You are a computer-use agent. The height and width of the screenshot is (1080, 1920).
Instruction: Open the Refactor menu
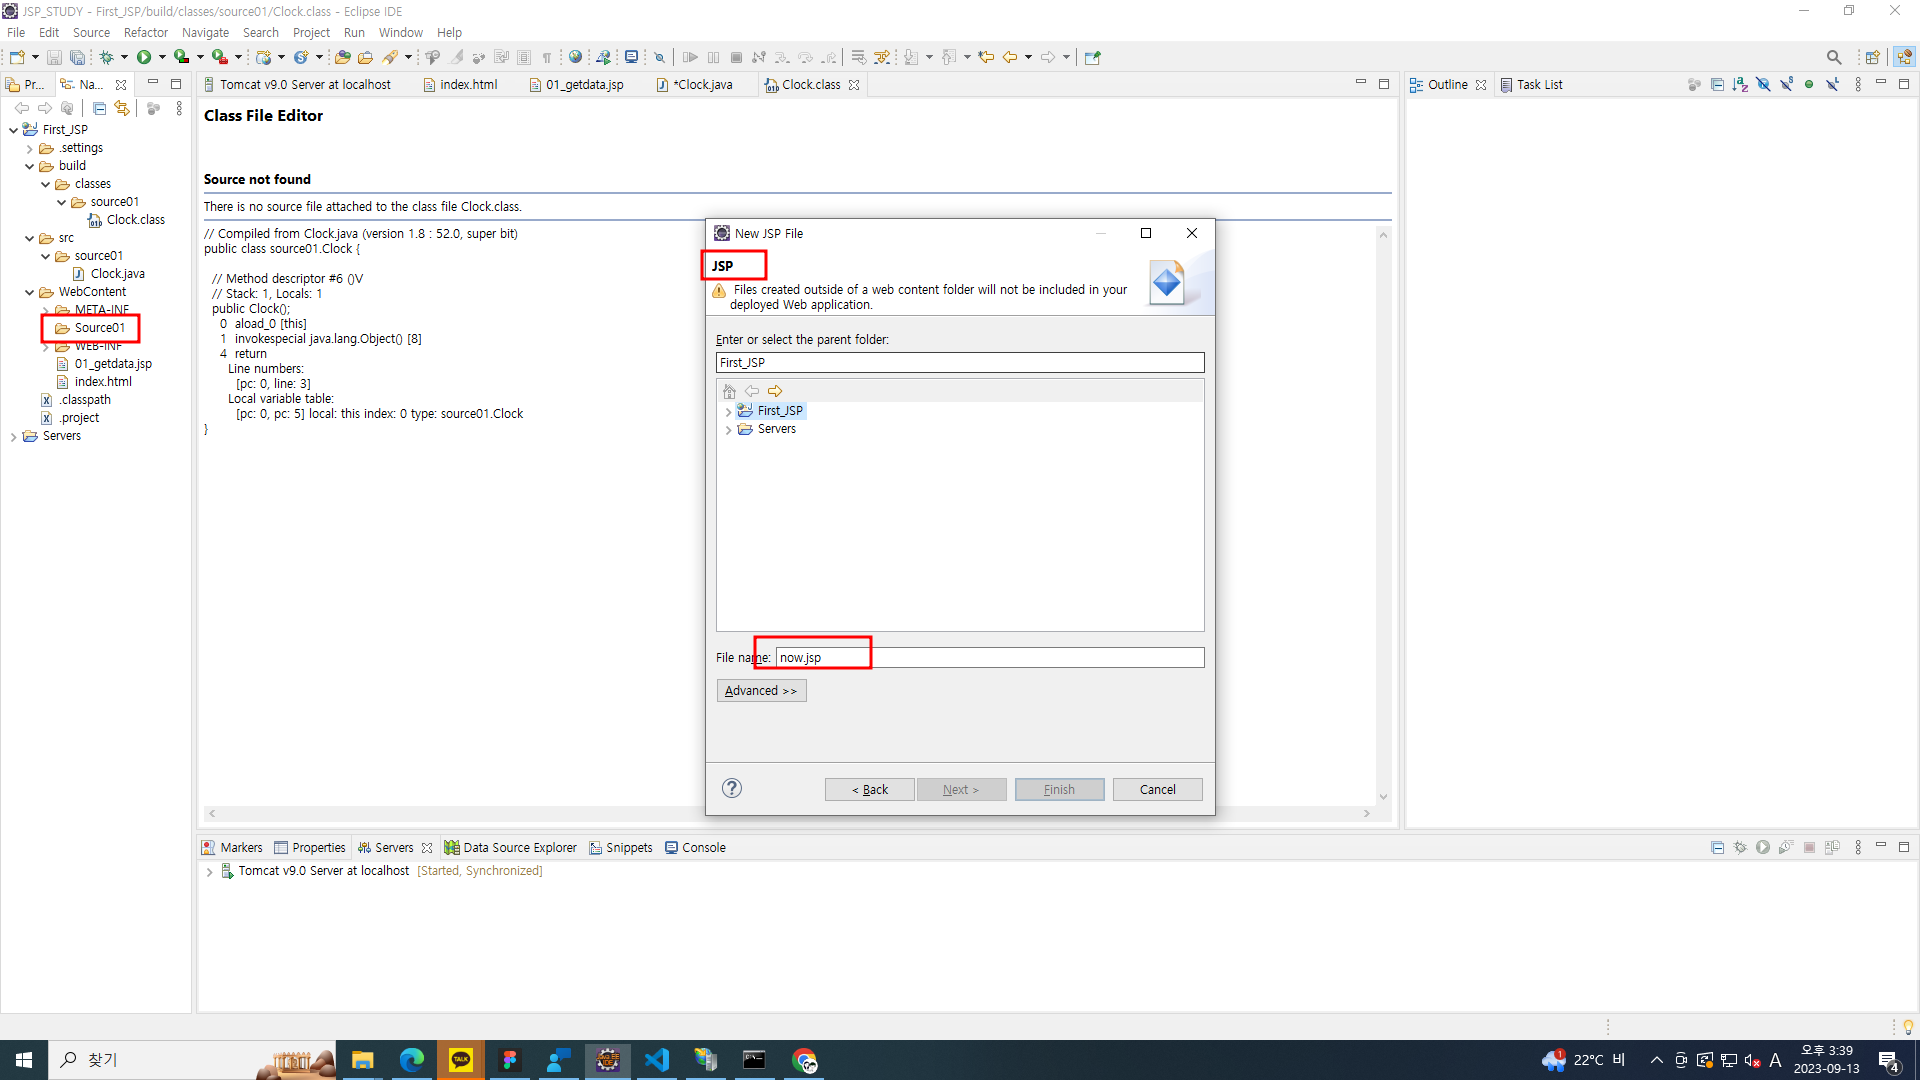coord(145,32)
